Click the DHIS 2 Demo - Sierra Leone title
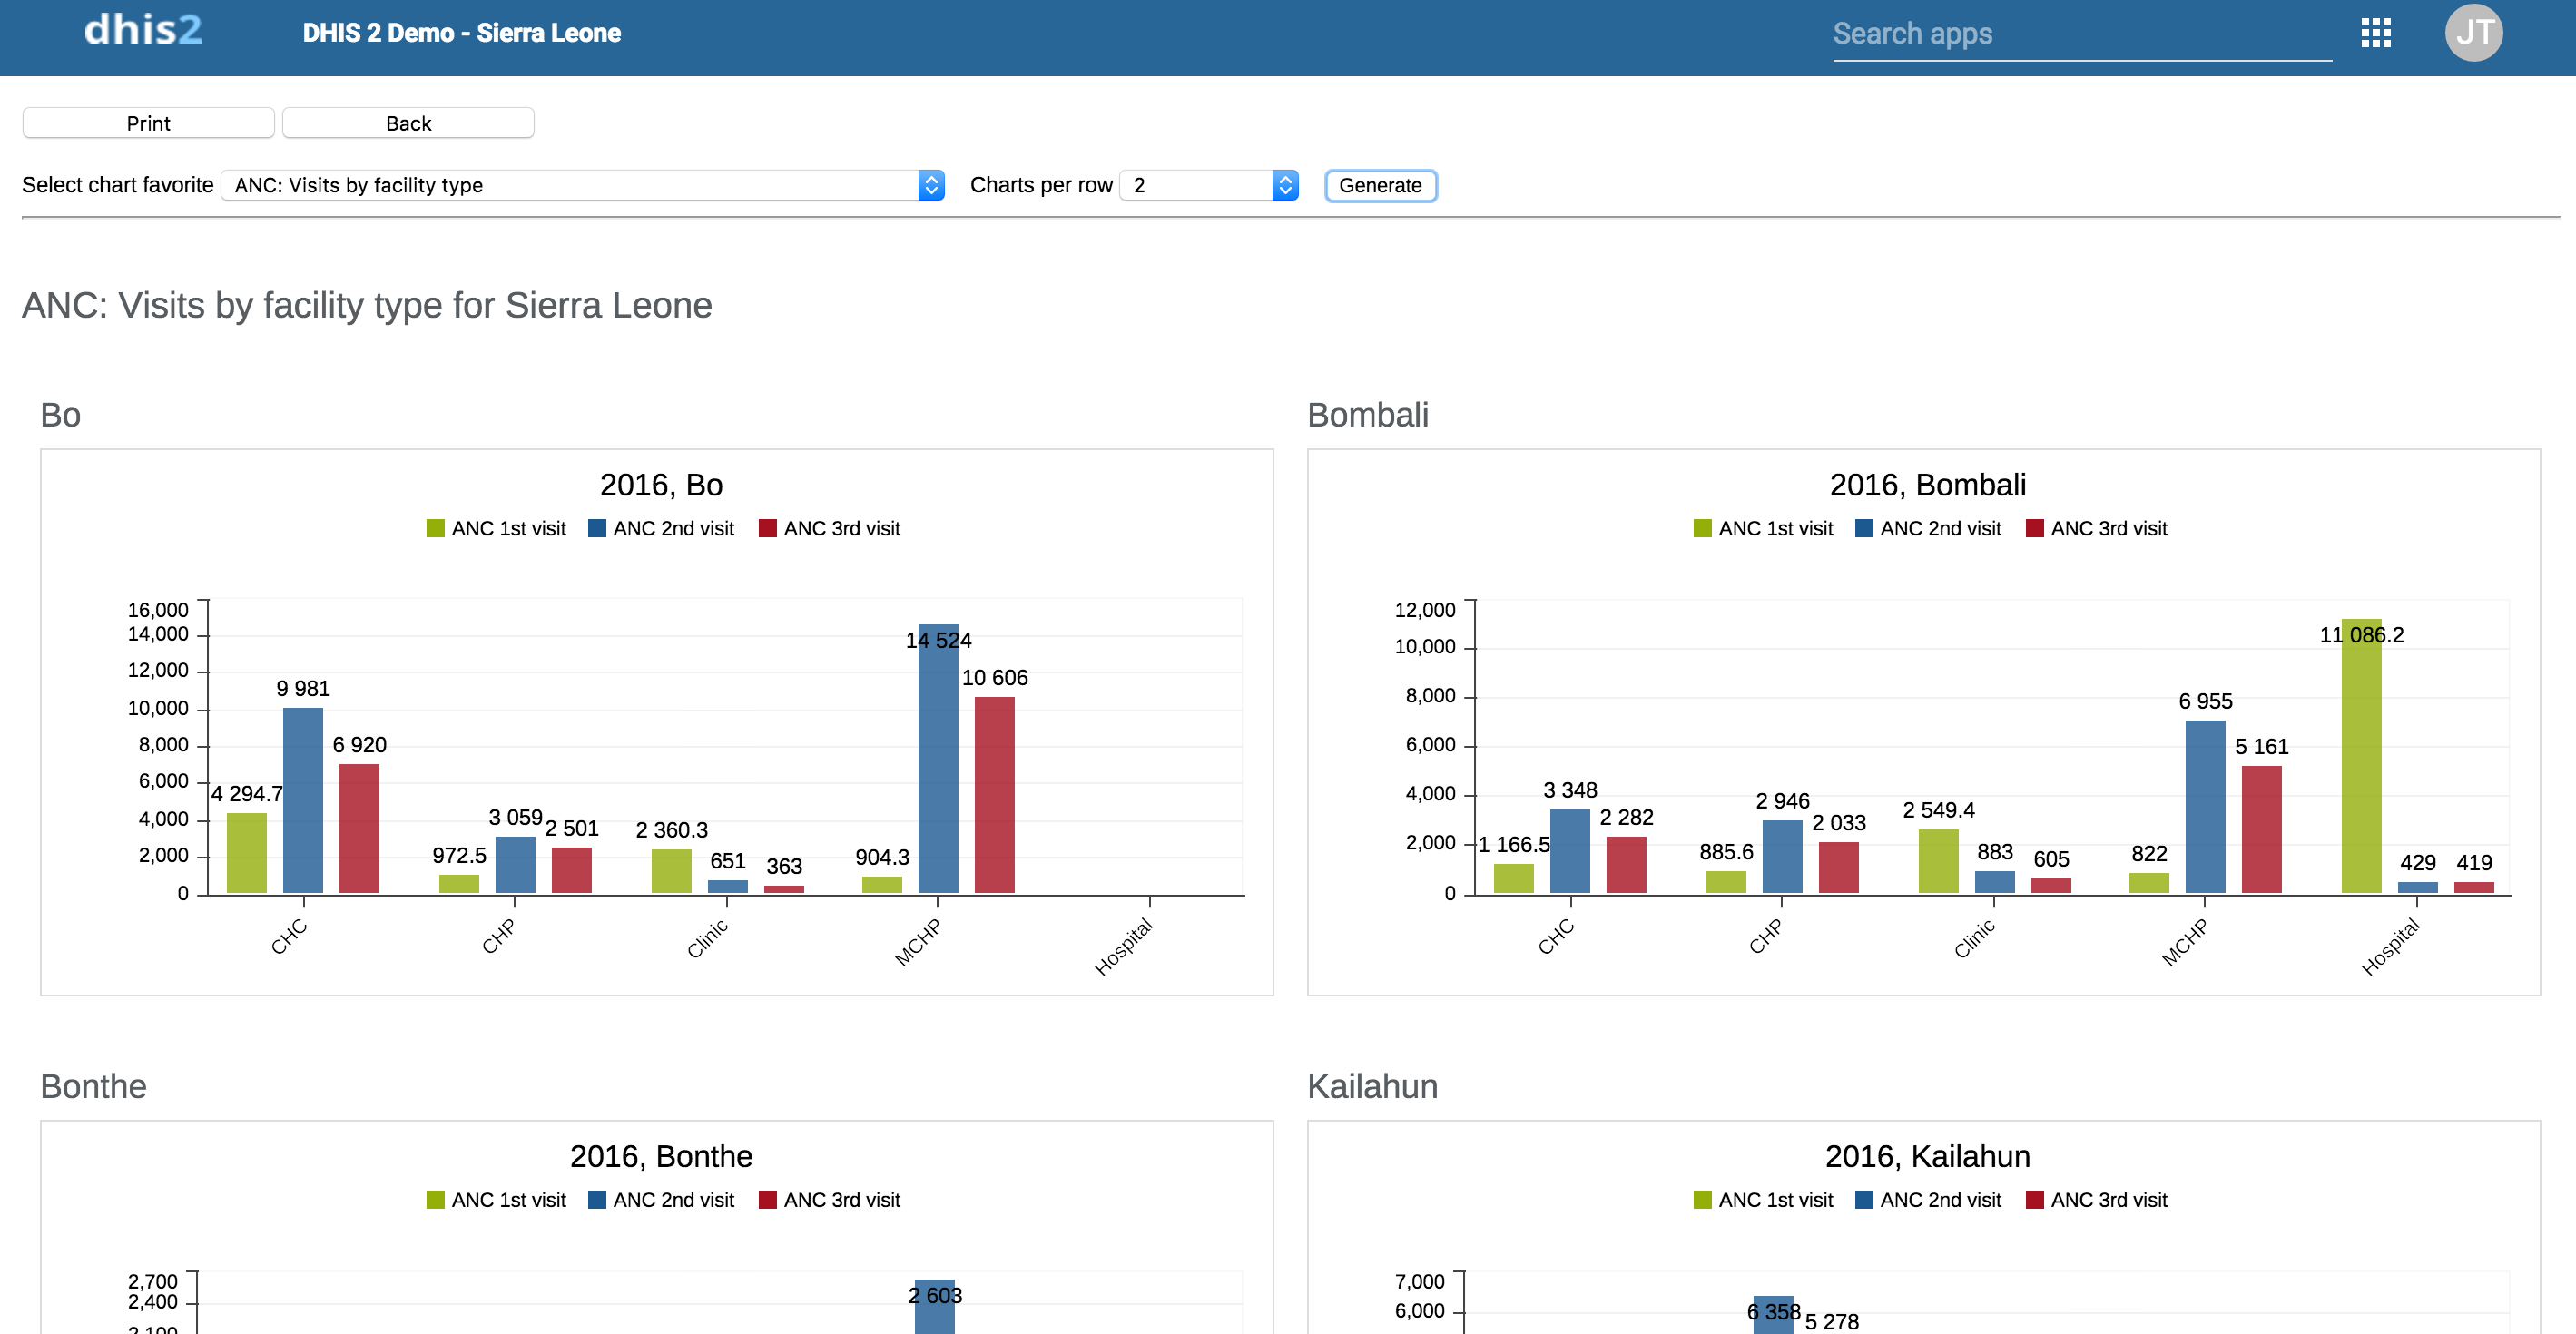 (x=461, y=33)
